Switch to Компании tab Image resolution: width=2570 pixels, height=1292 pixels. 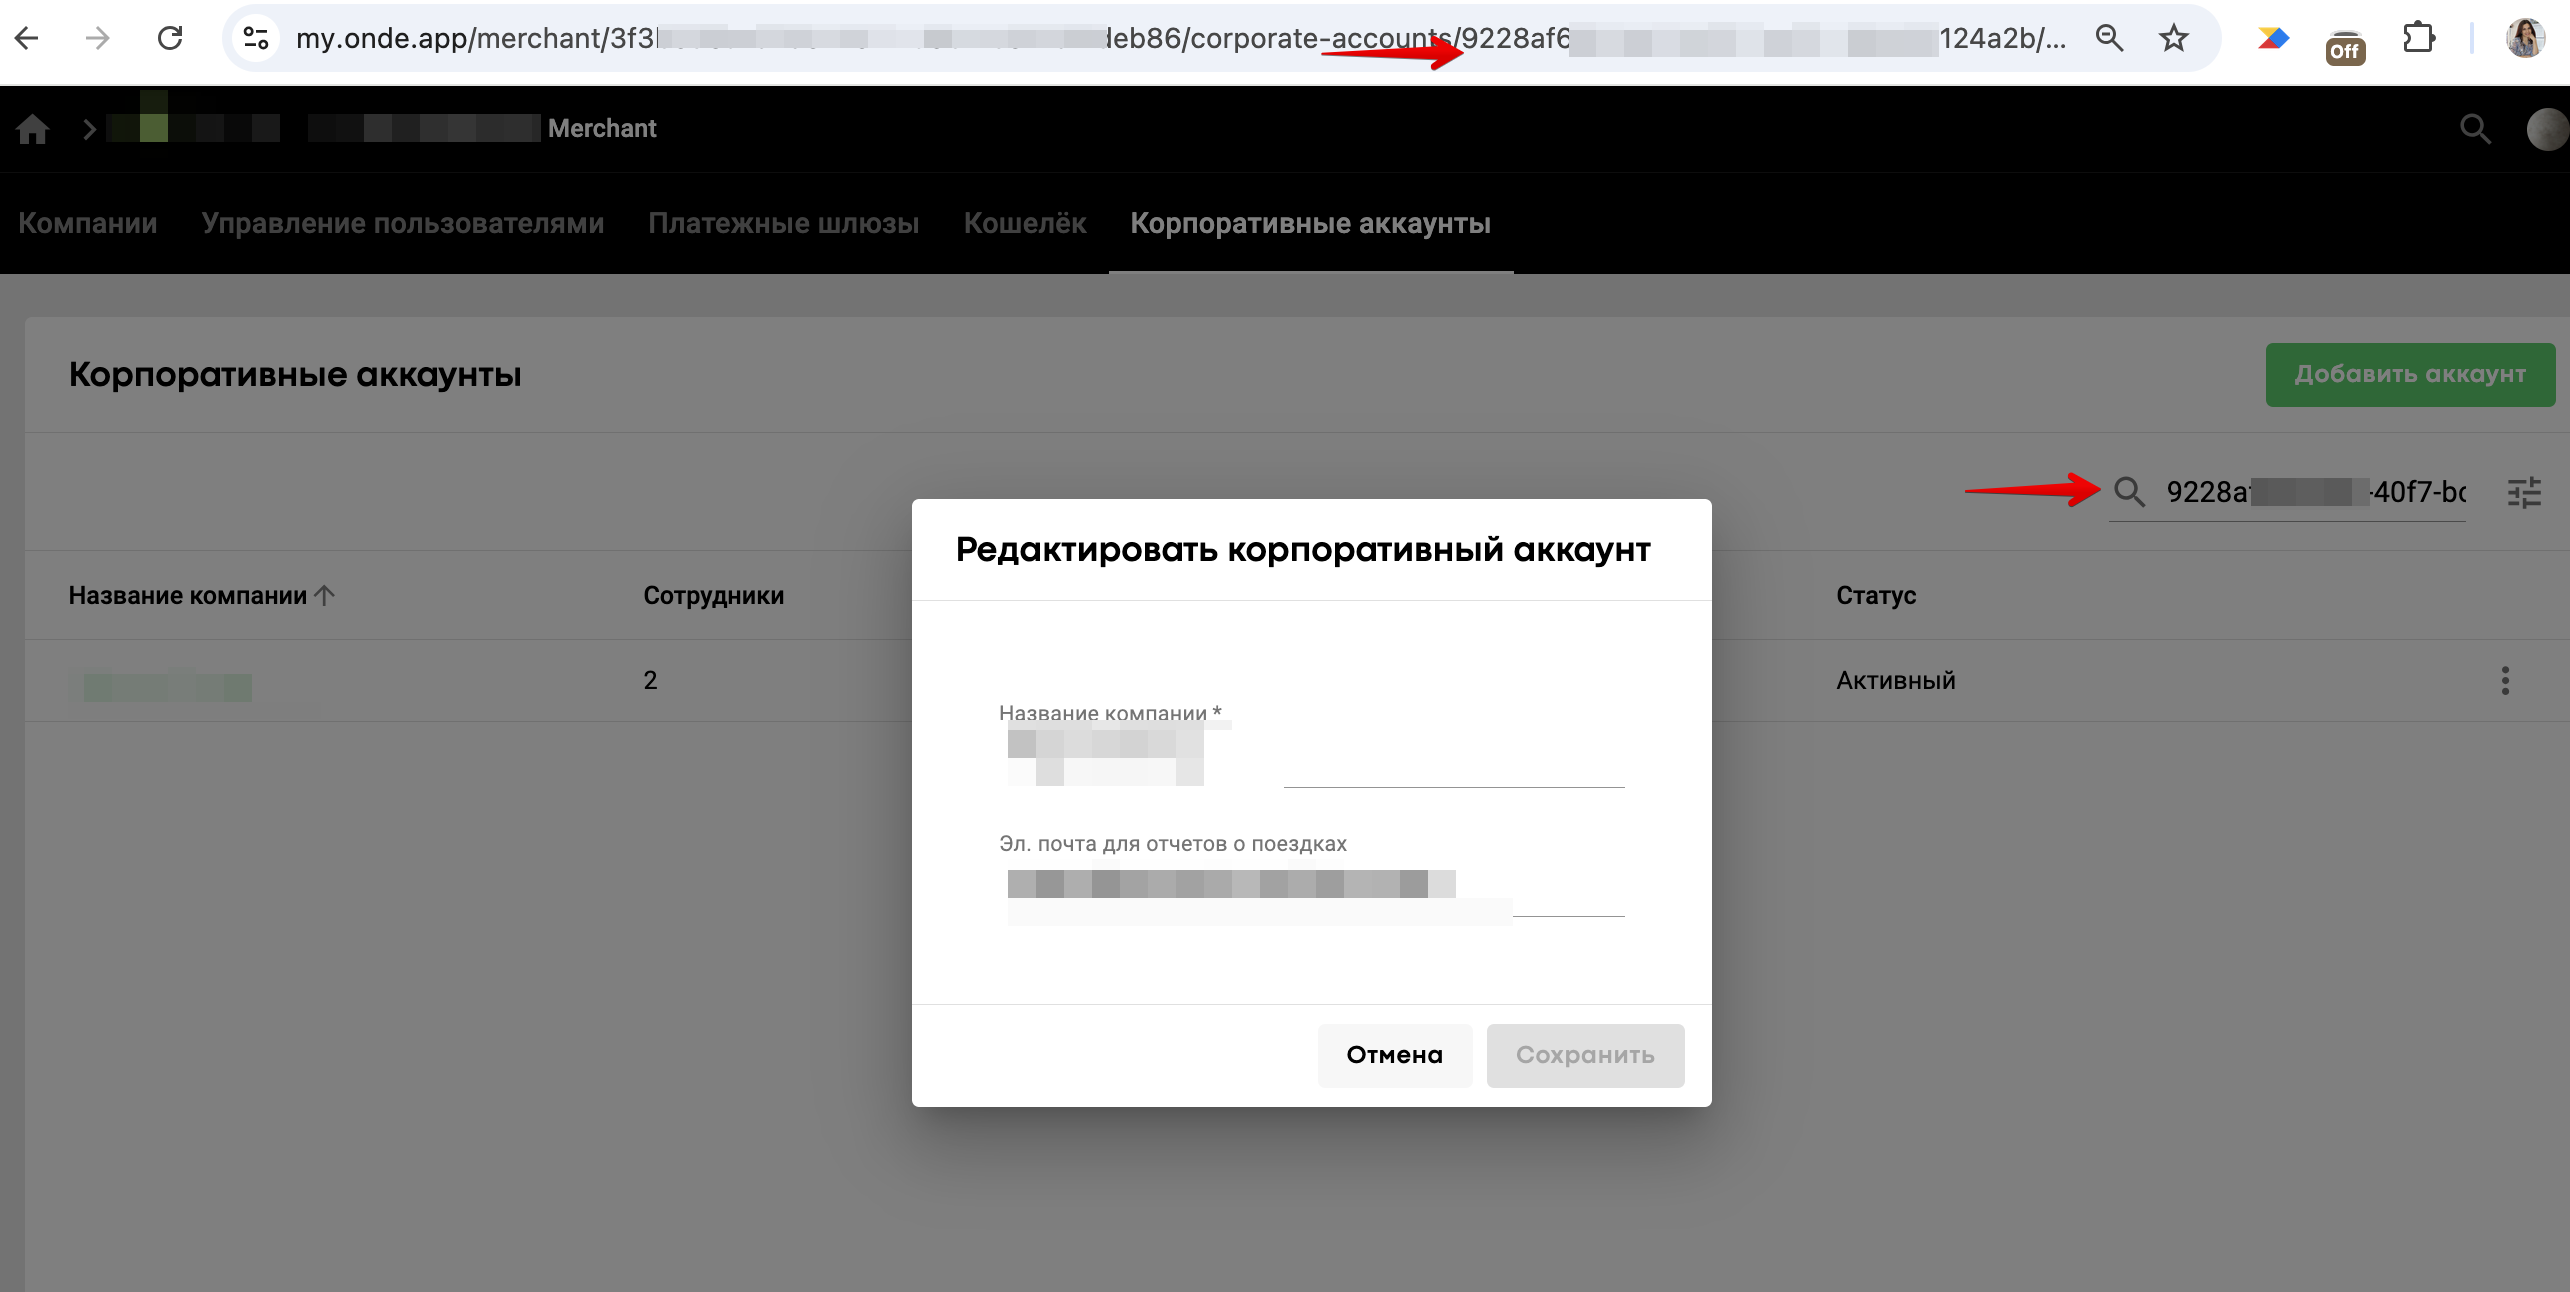tap(88, 223)
